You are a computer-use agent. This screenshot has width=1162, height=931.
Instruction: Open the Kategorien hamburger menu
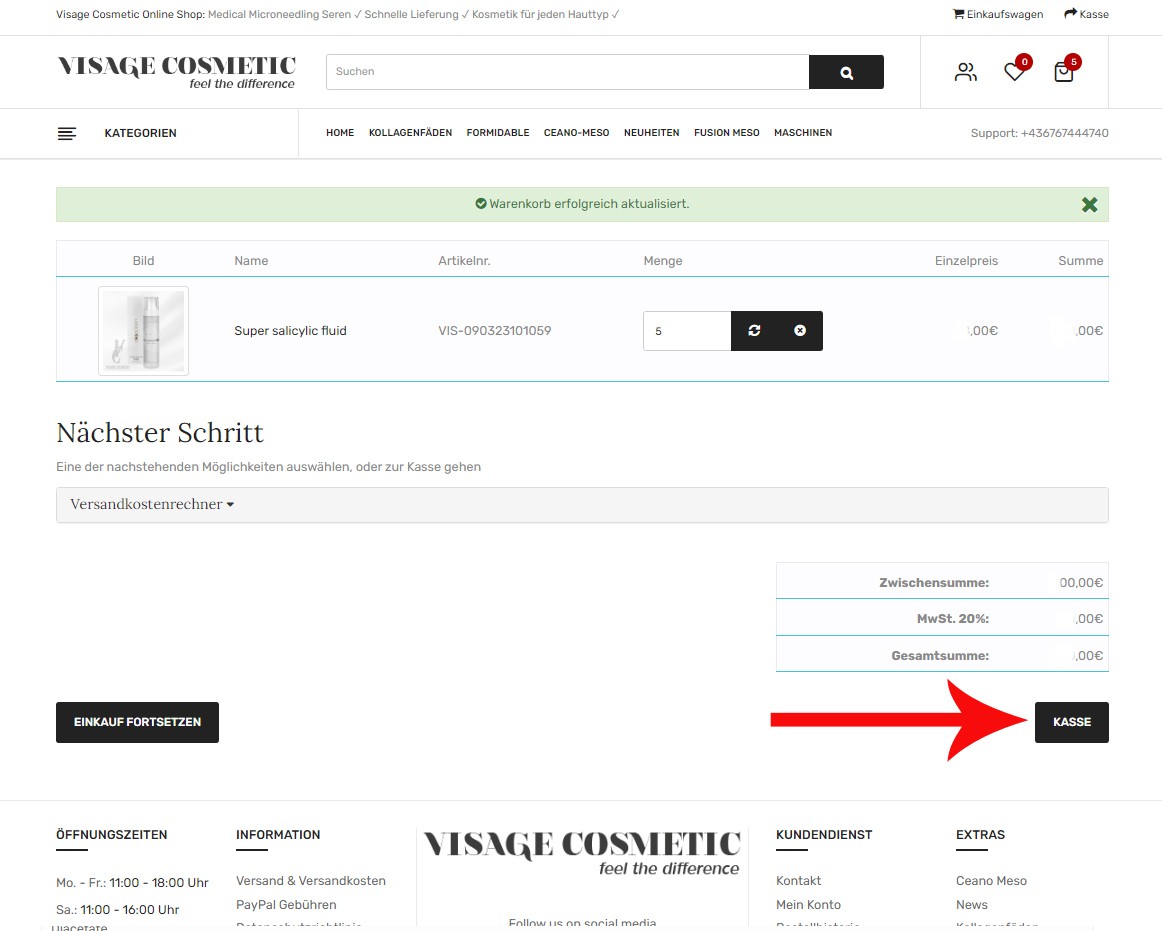pos(67,133)
